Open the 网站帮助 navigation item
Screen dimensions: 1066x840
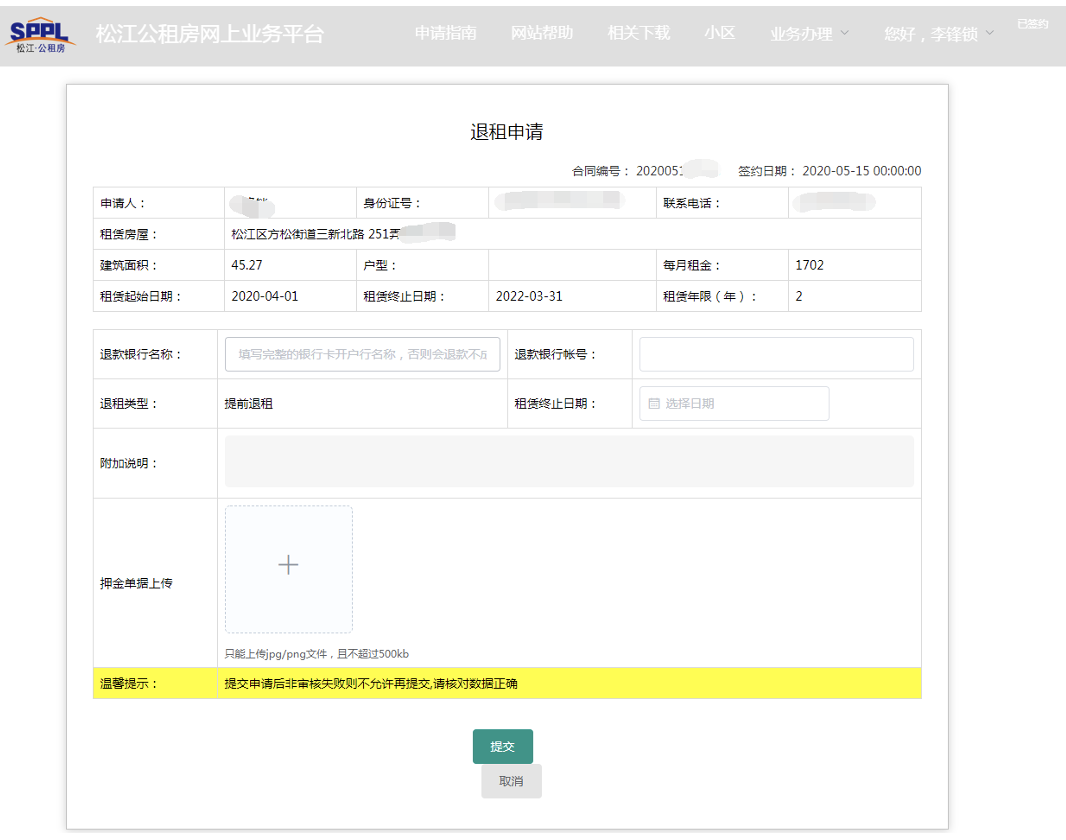point(542,33)
